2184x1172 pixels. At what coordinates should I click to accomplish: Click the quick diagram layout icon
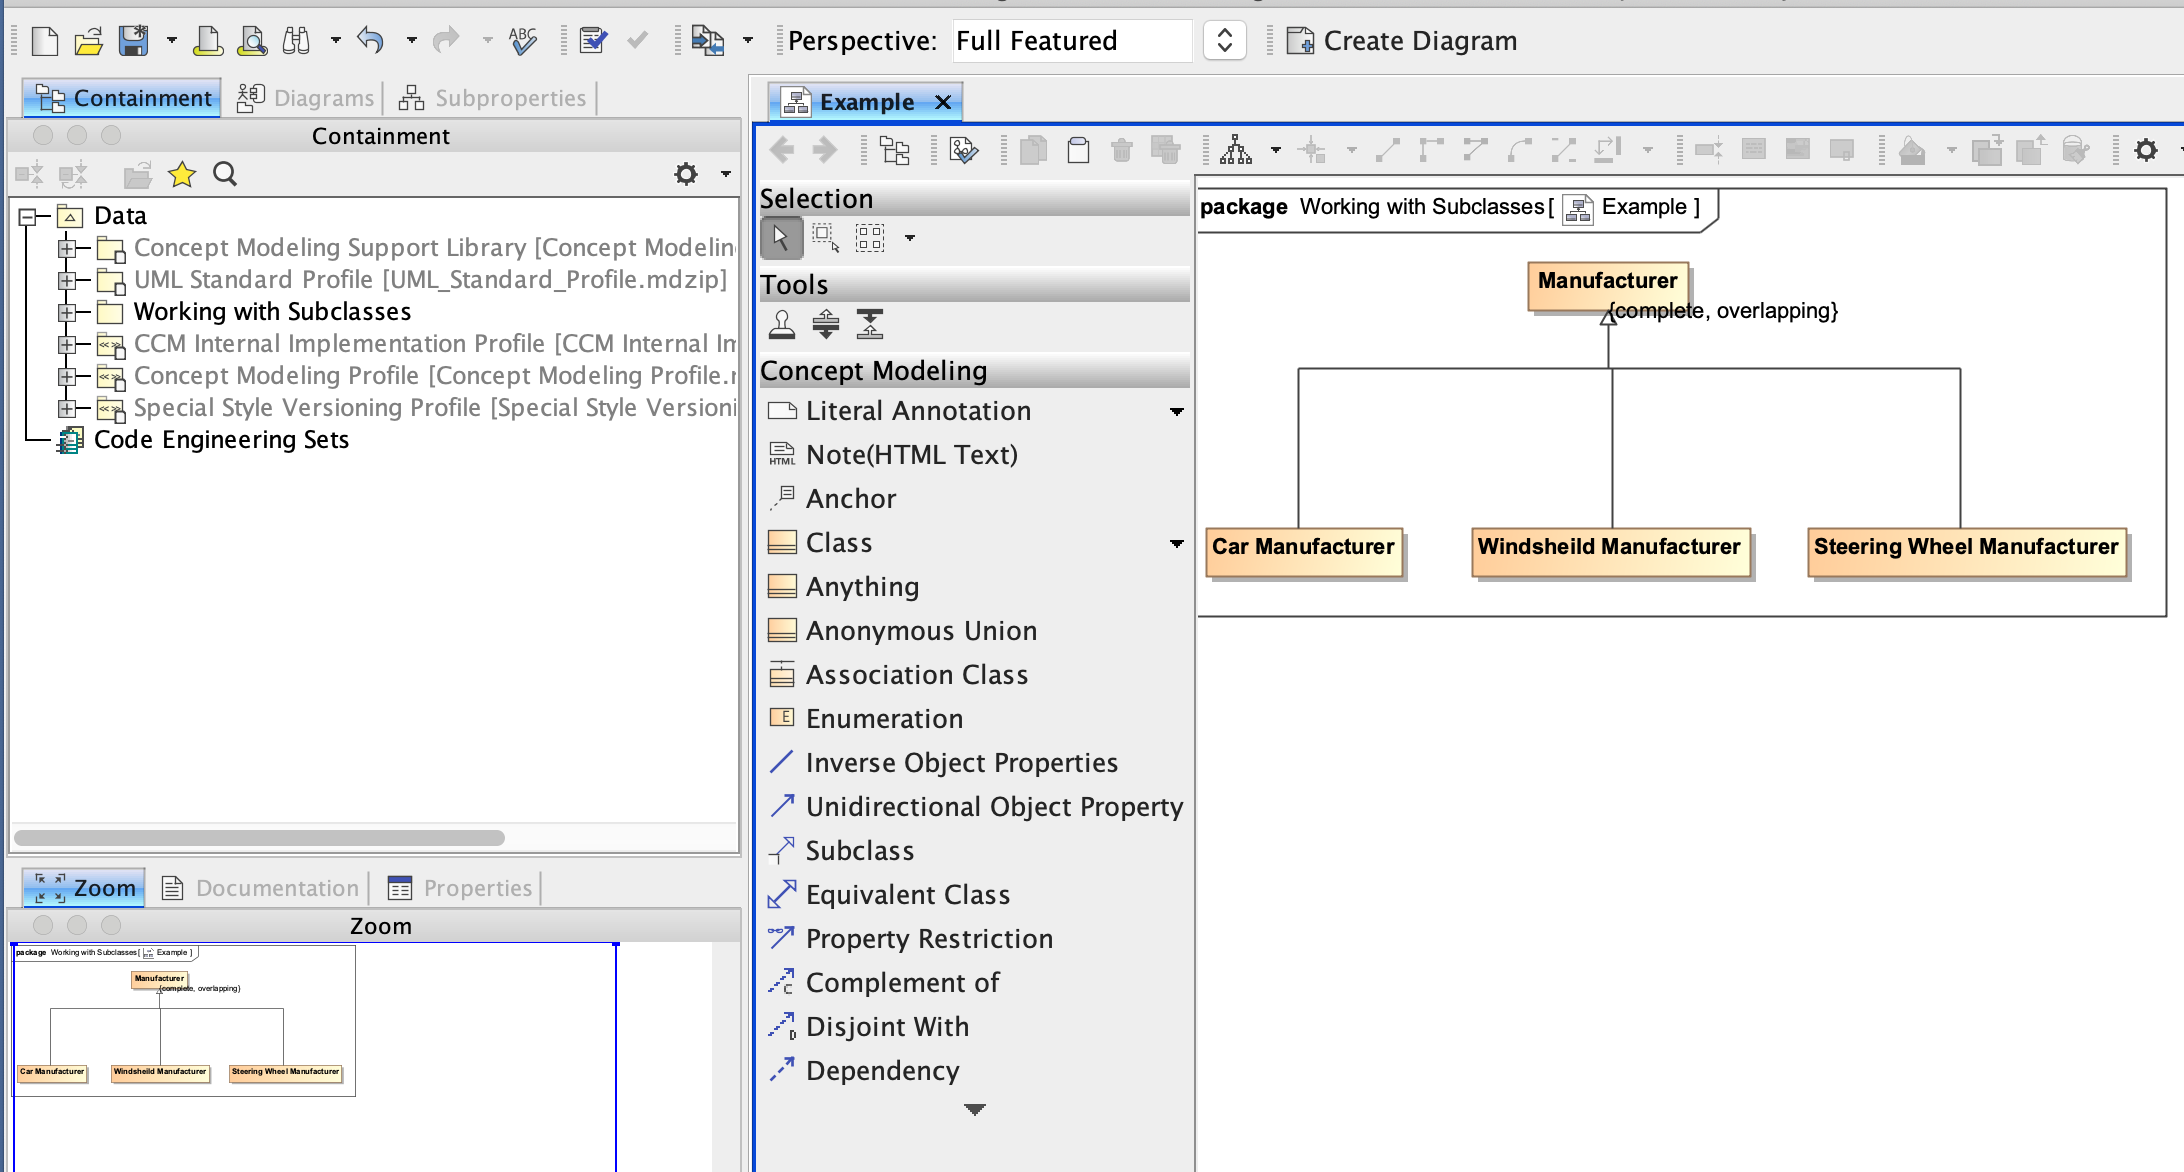pos(1235,150)
